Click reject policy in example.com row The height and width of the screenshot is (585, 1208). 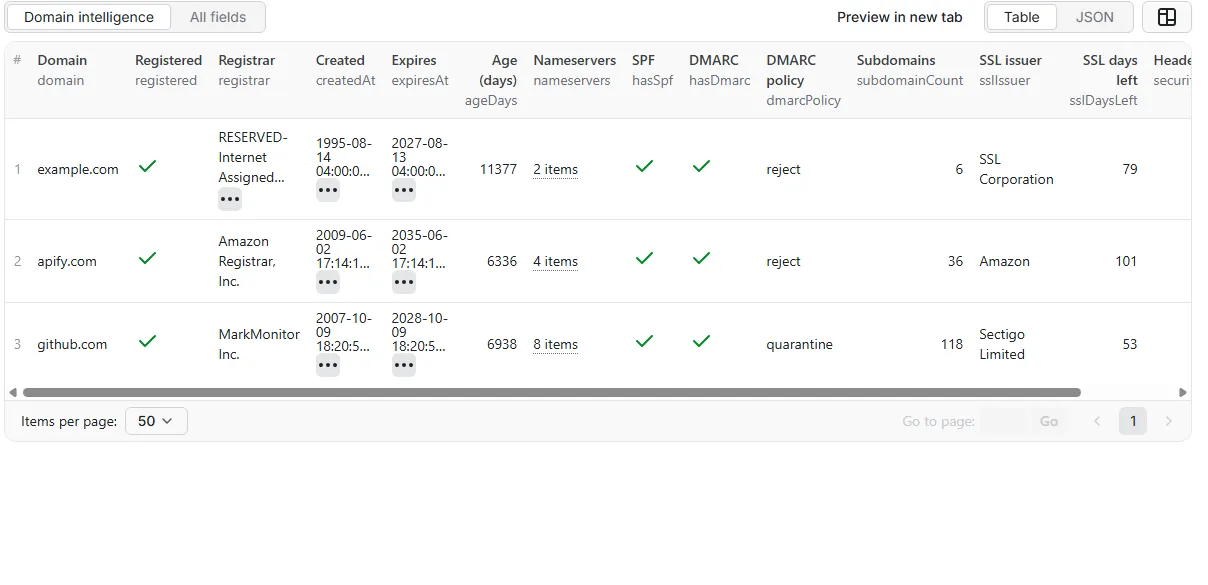click(x=783, y=169)
